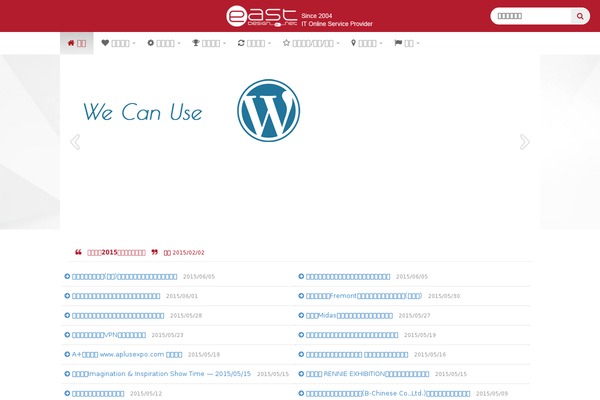
Task: Open the A+ www.aplusexpo.com news link
Action: (x=127, y=354)
